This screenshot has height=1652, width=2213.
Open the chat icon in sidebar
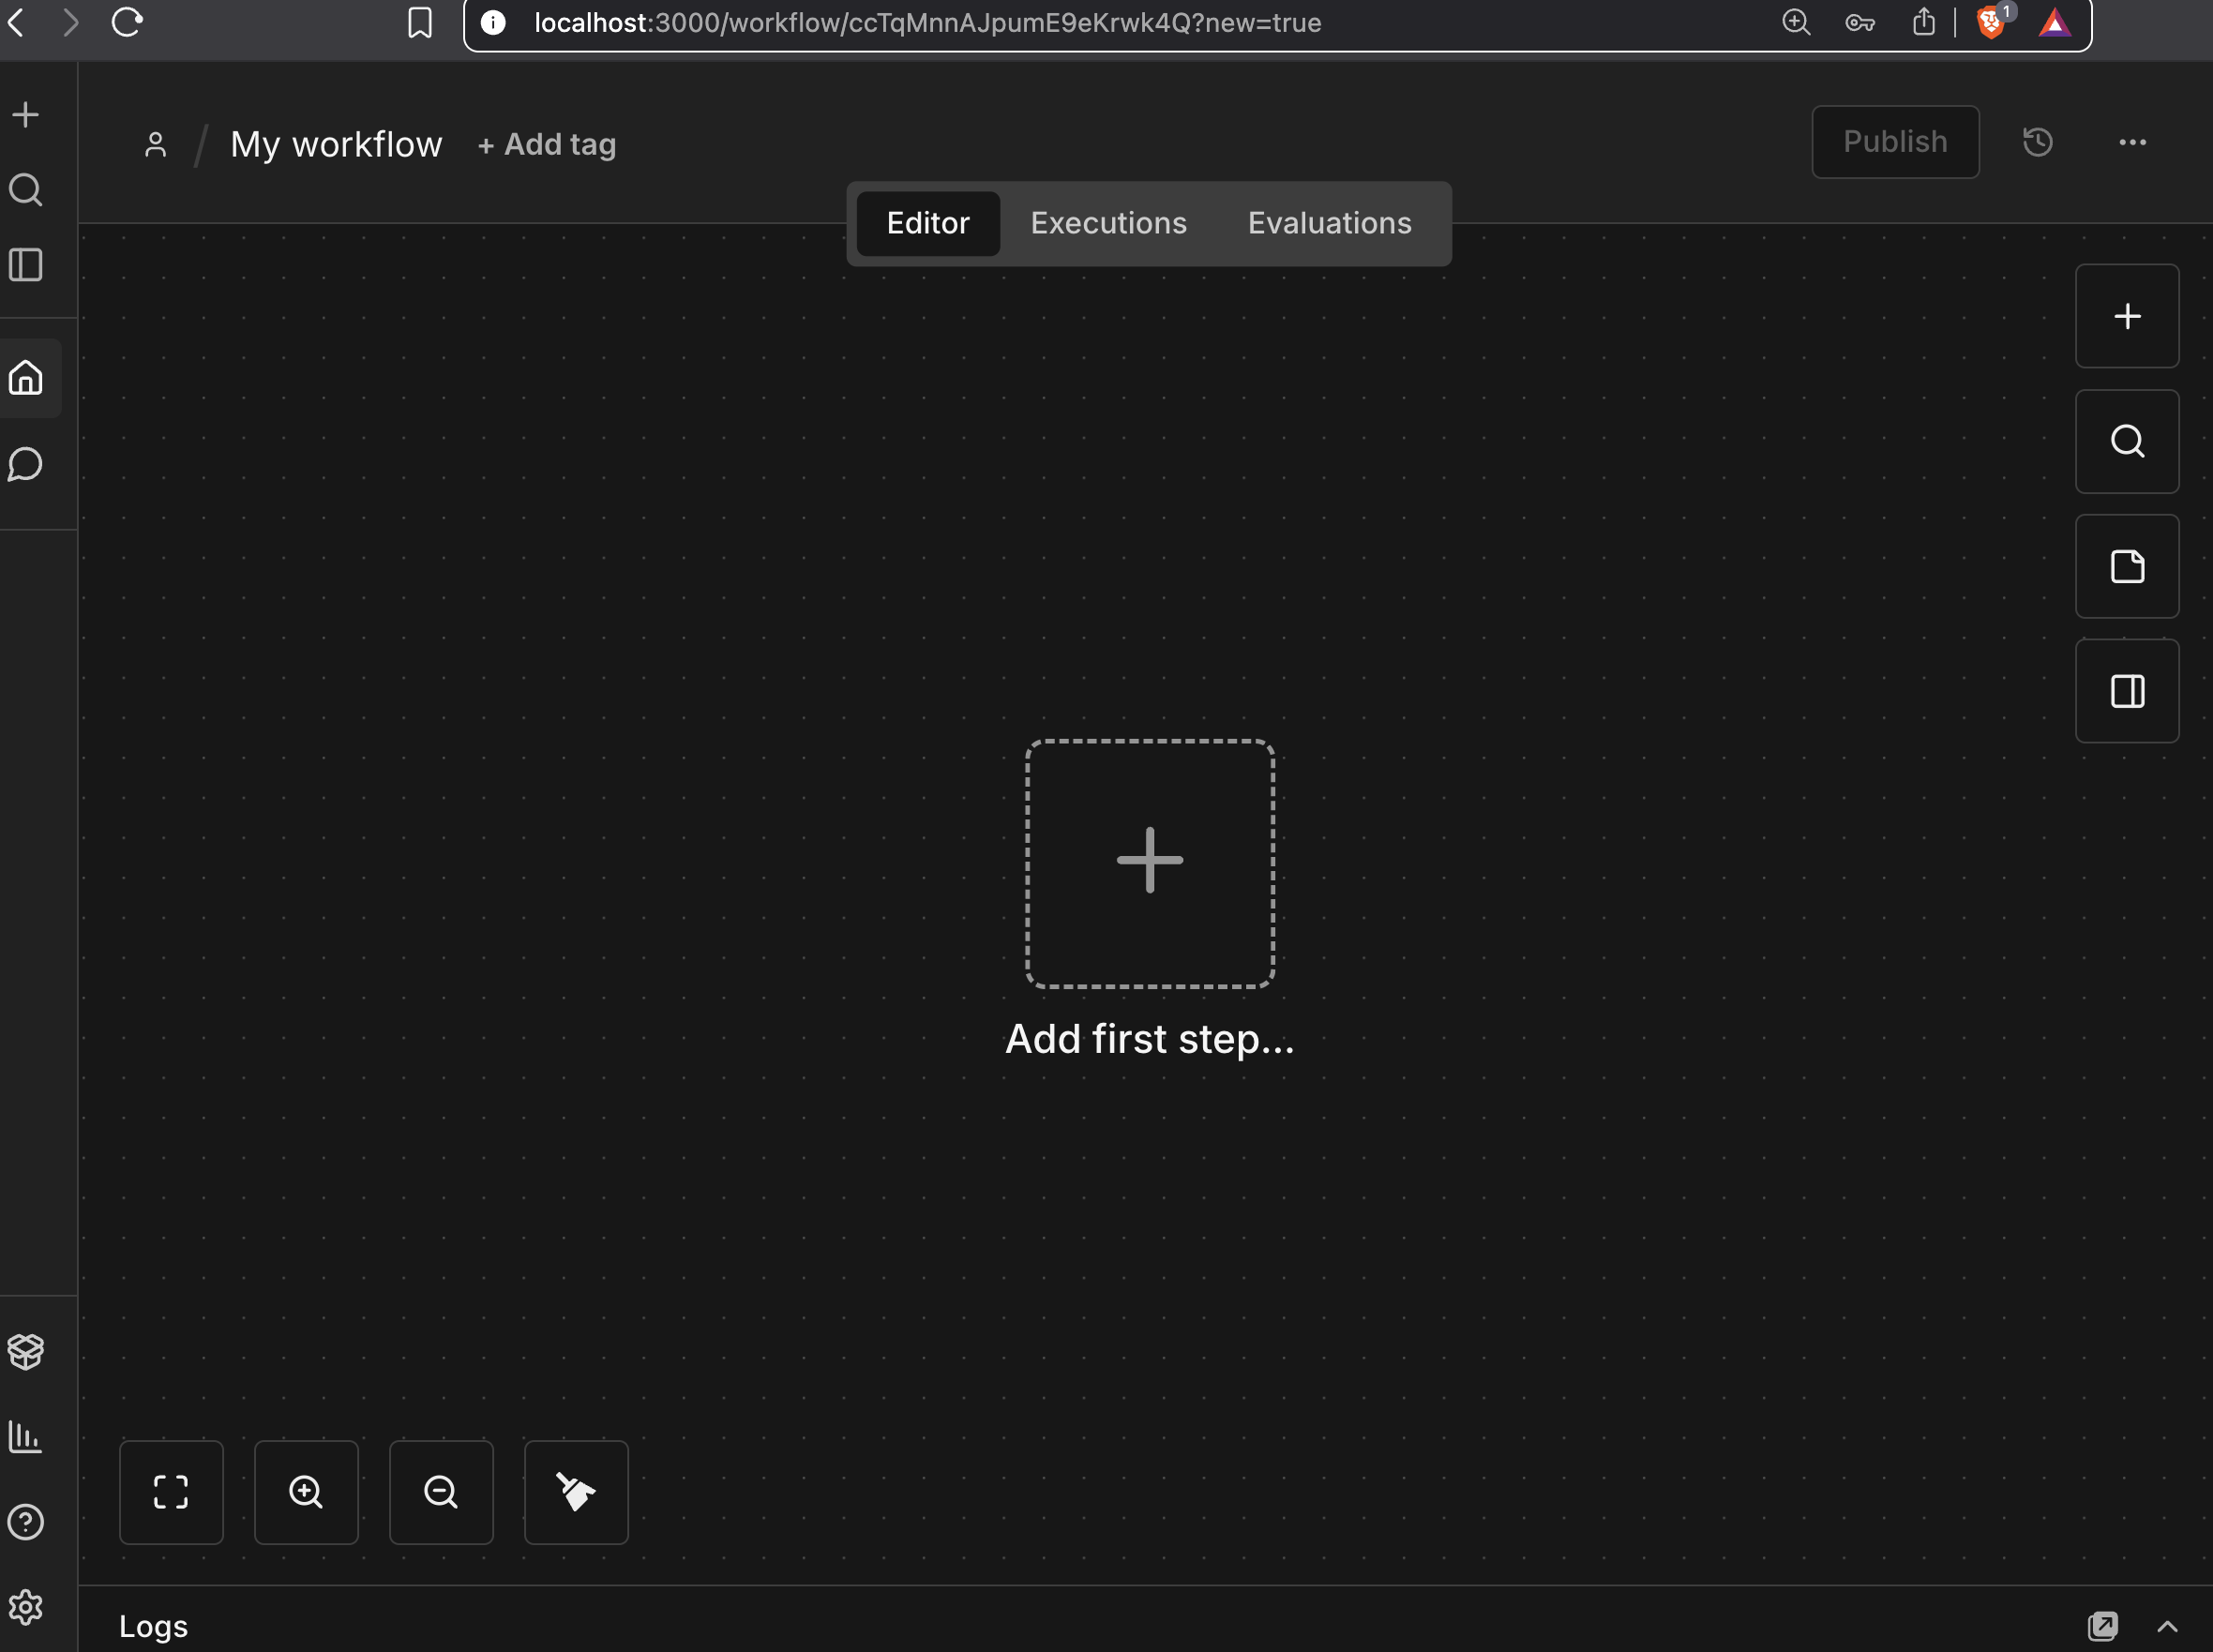[26, 464]
